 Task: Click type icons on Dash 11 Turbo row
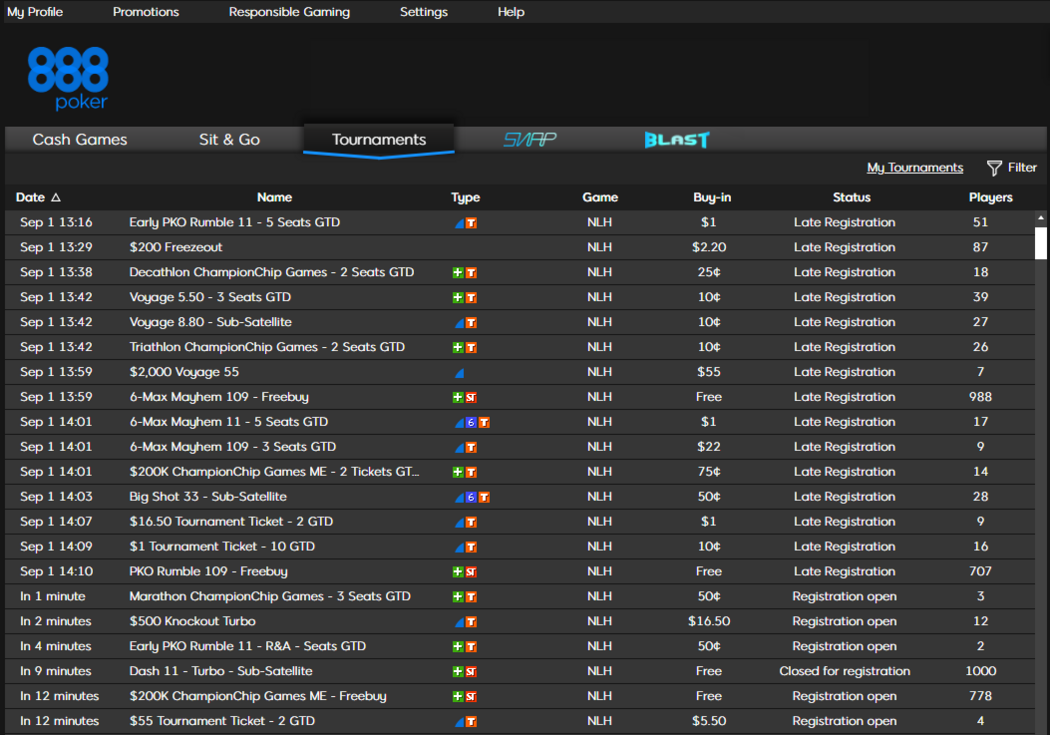click(465, 672)
